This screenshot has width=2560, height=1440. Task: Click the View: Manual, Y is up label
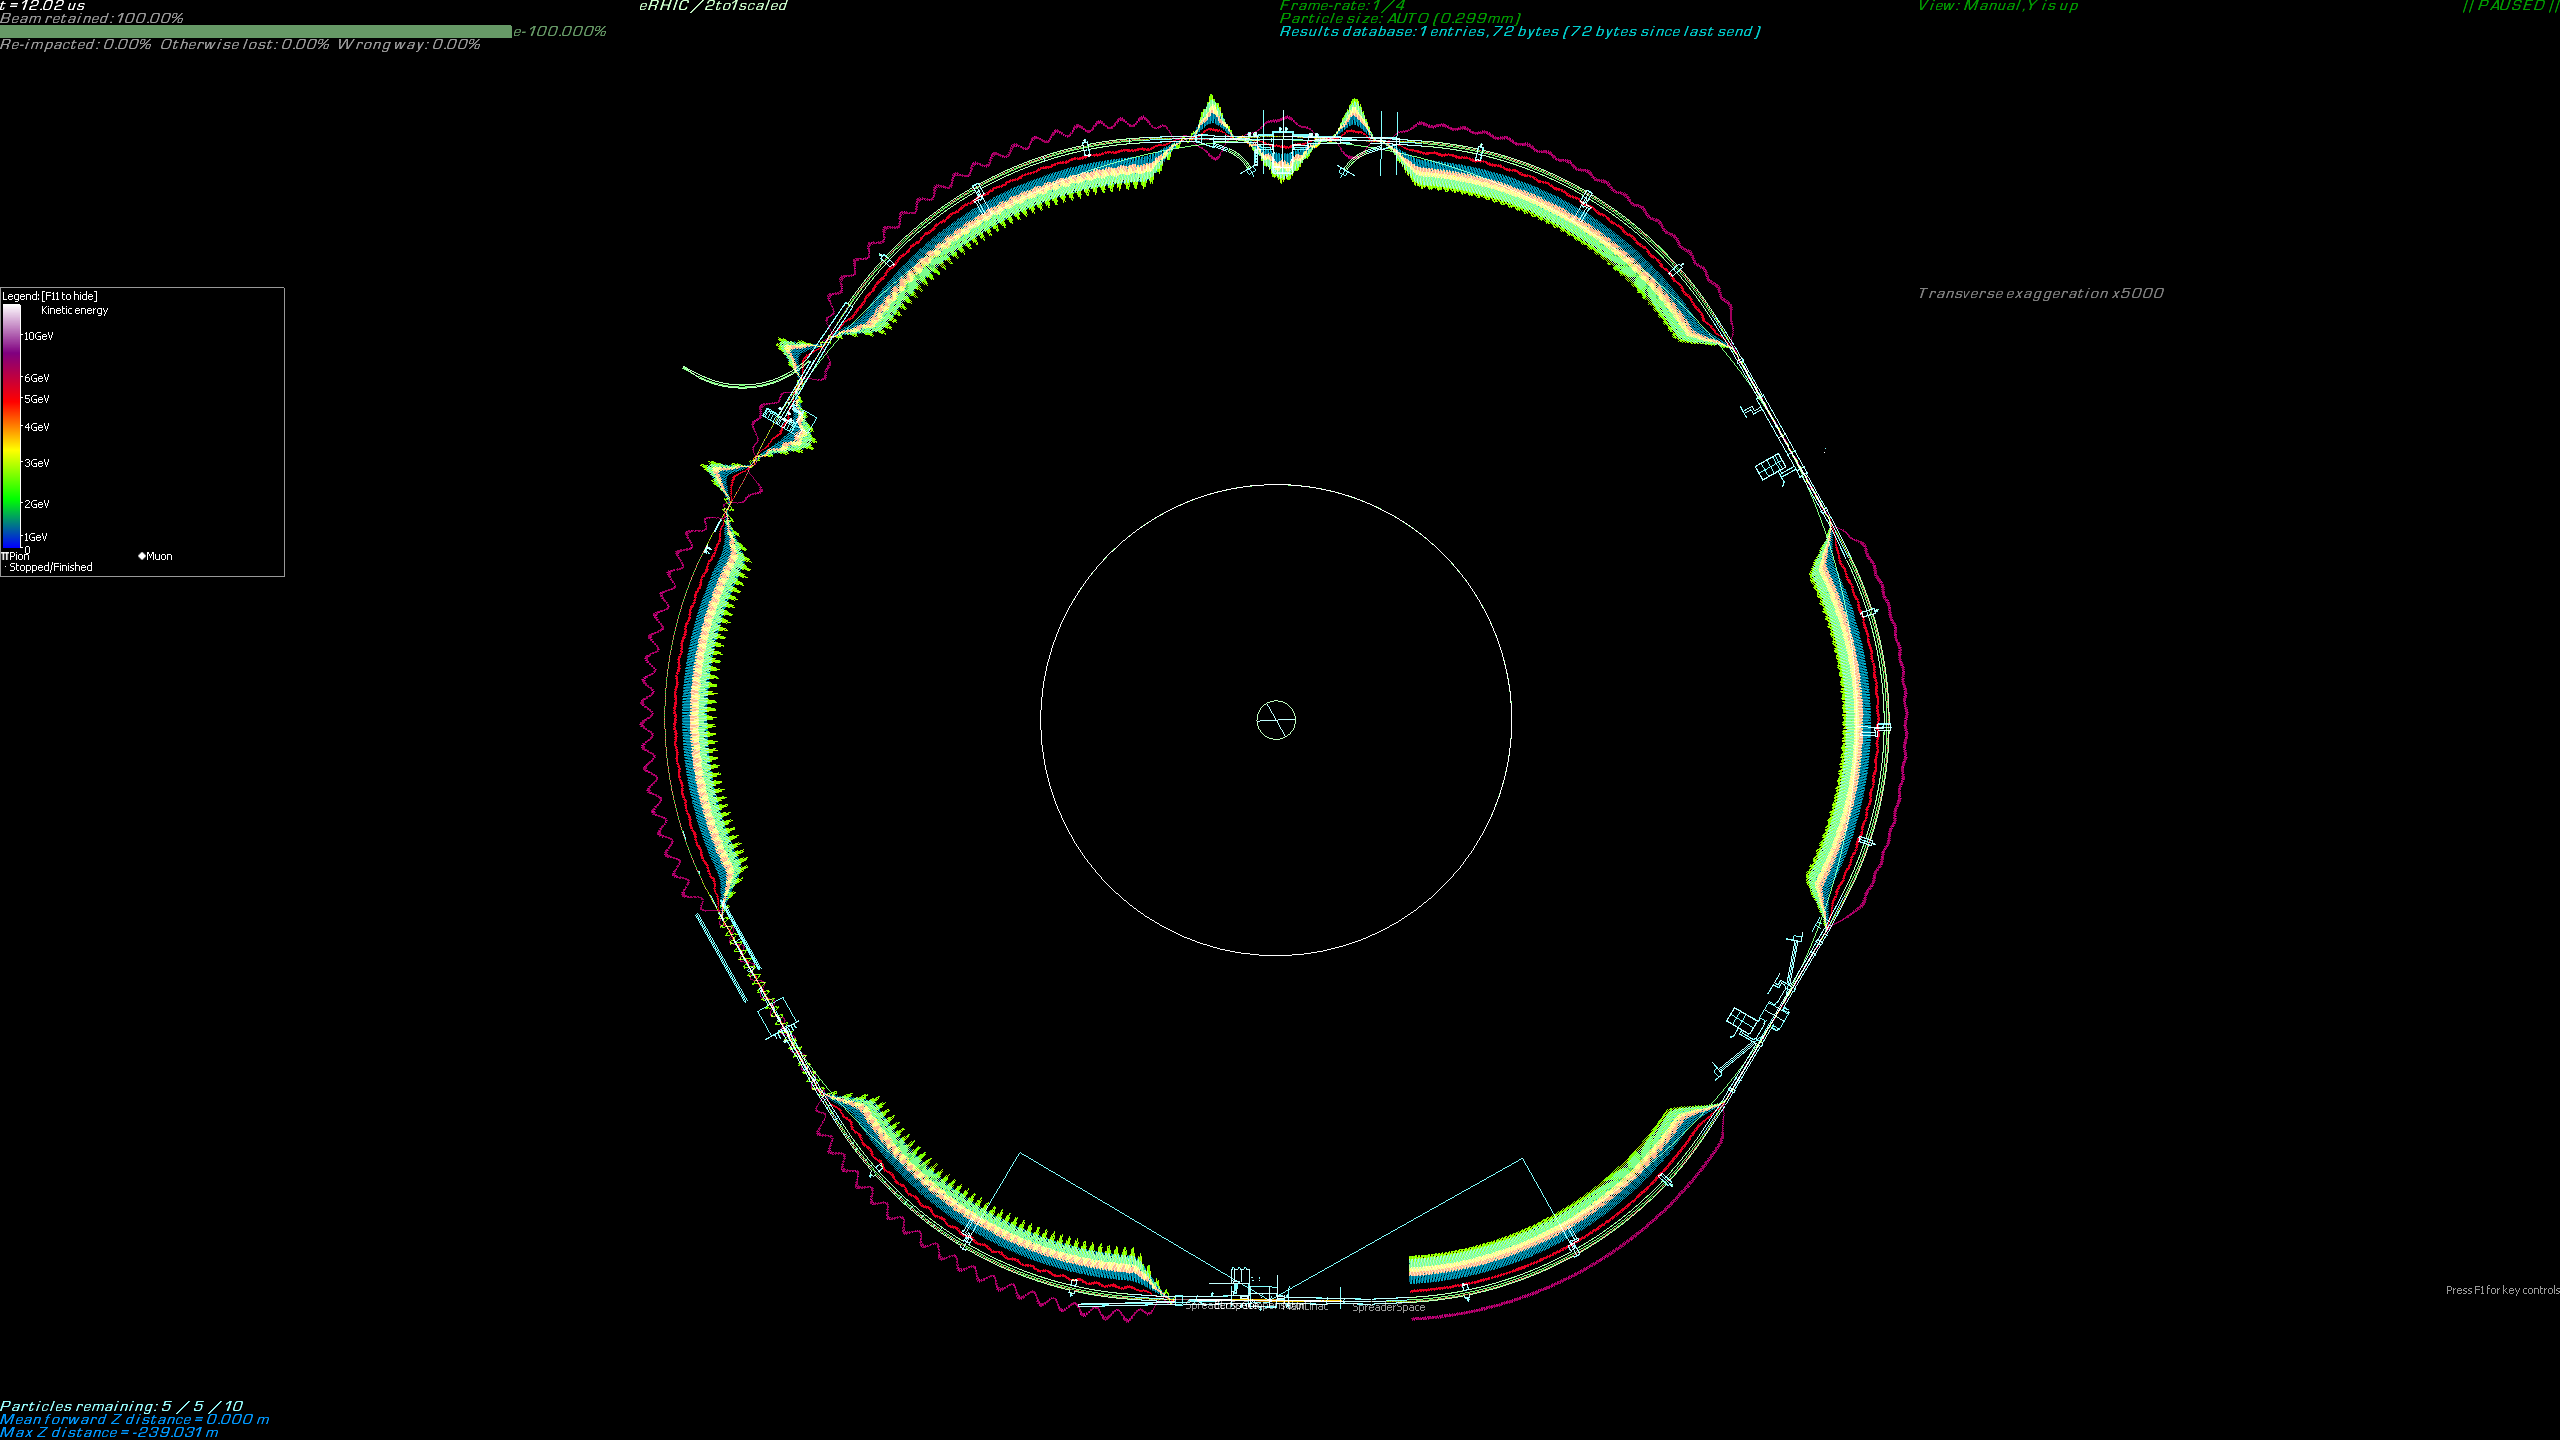point(1997,6)
